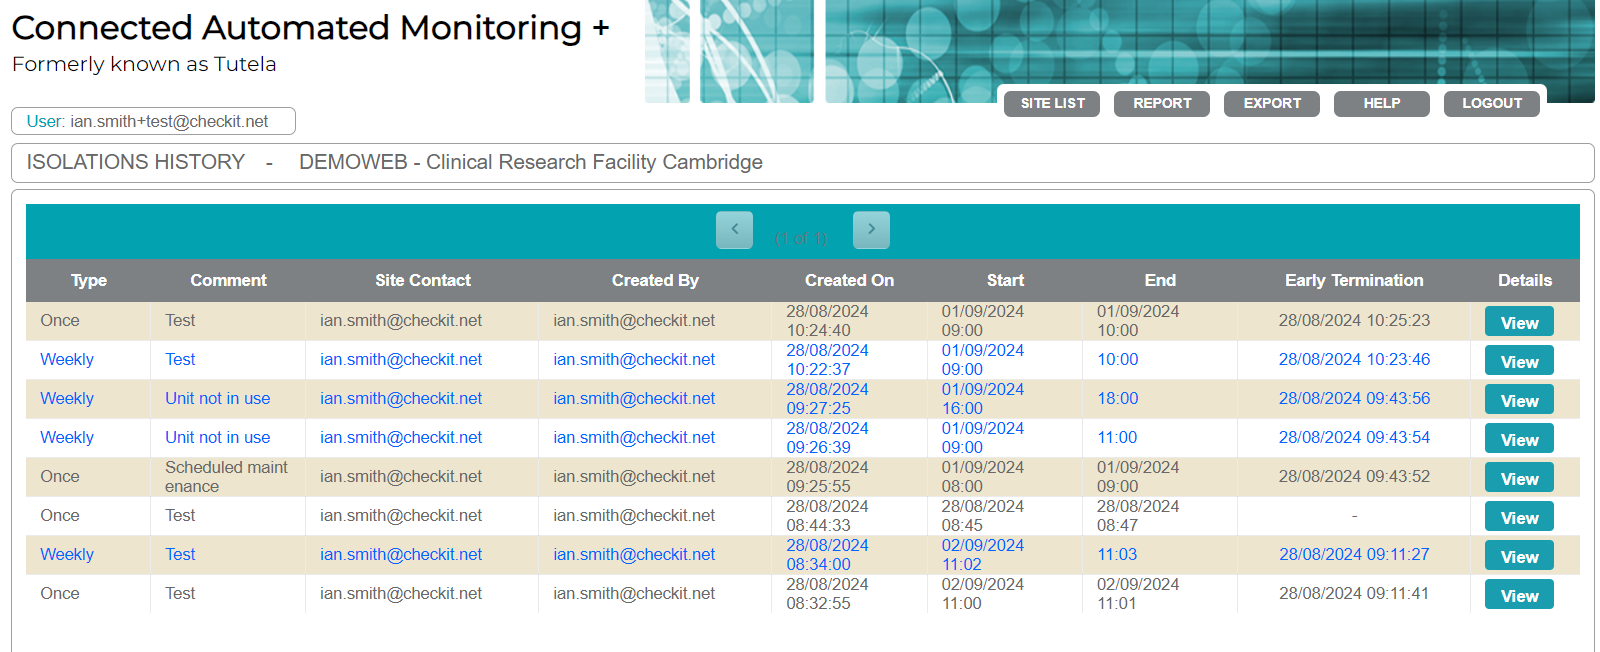Open the Help page

coord(1381,104)
